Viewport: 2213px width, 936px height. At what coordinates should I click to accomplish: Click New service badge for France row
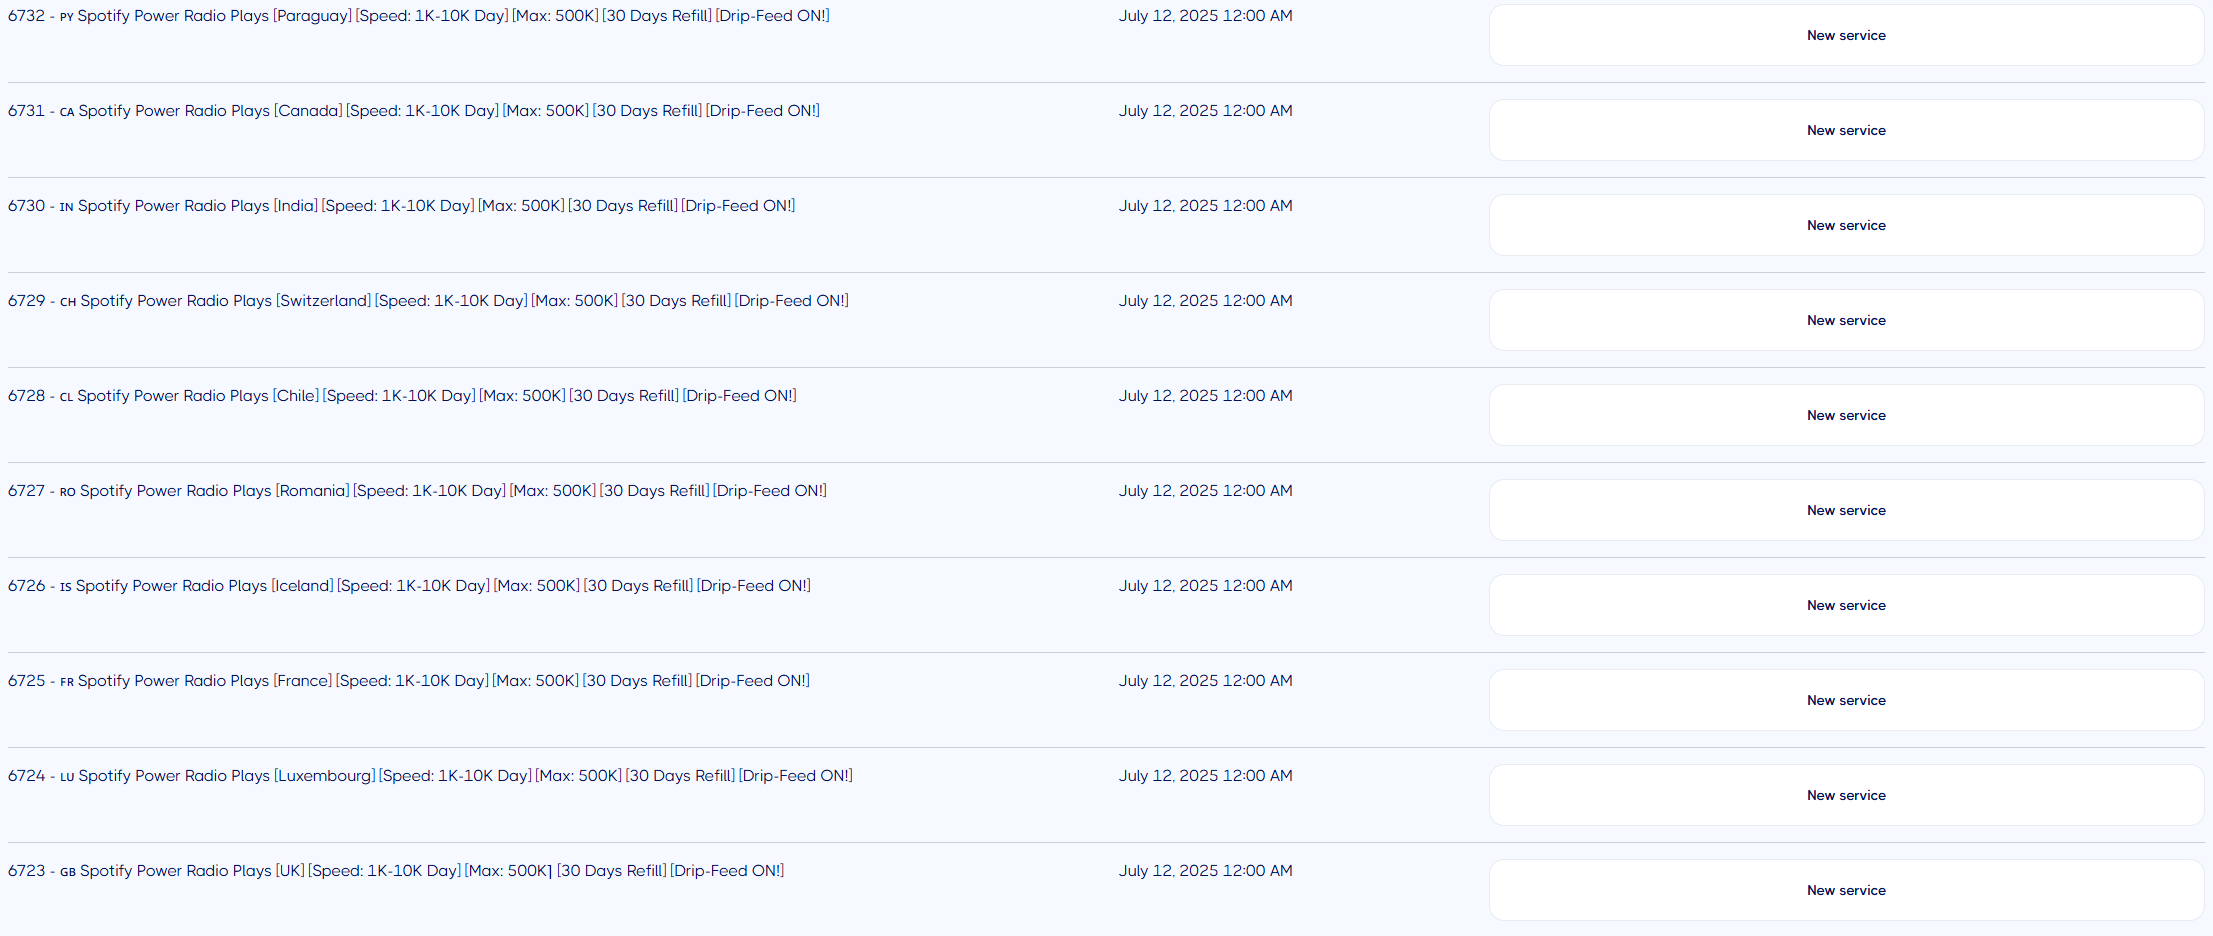coord(1846,700)
